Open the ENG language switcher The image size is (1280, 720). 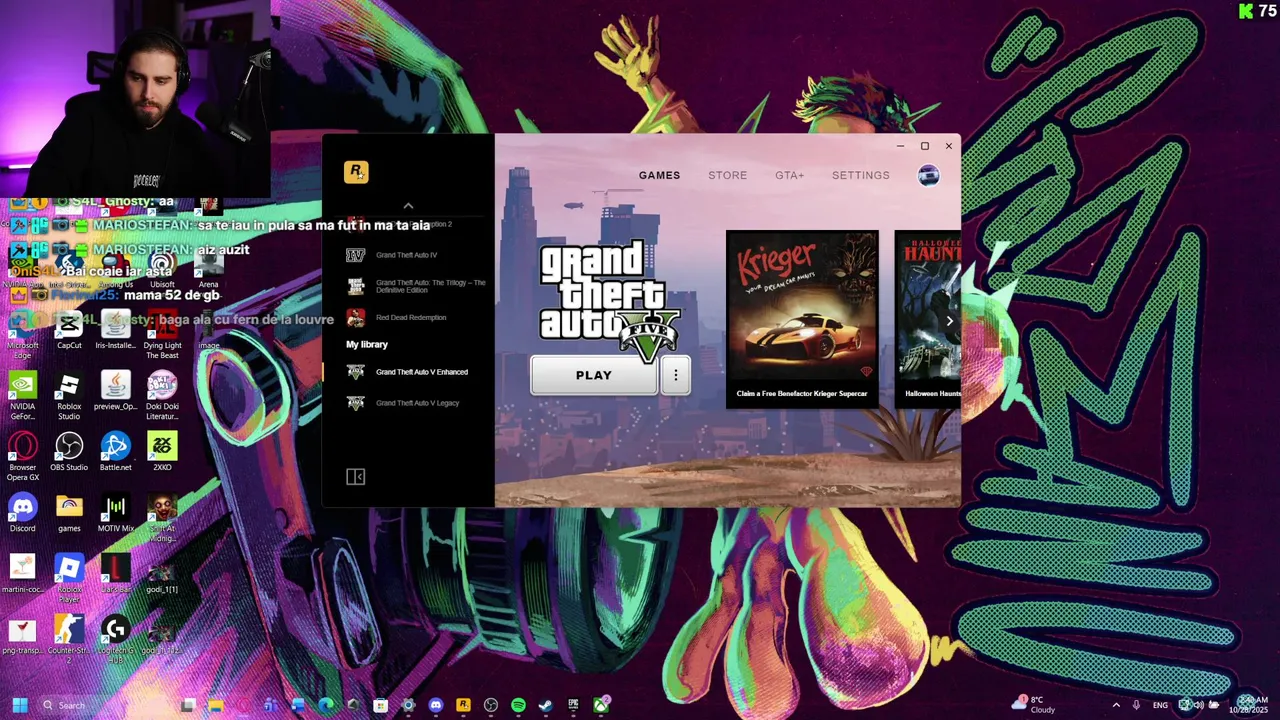click(1160, 705)
